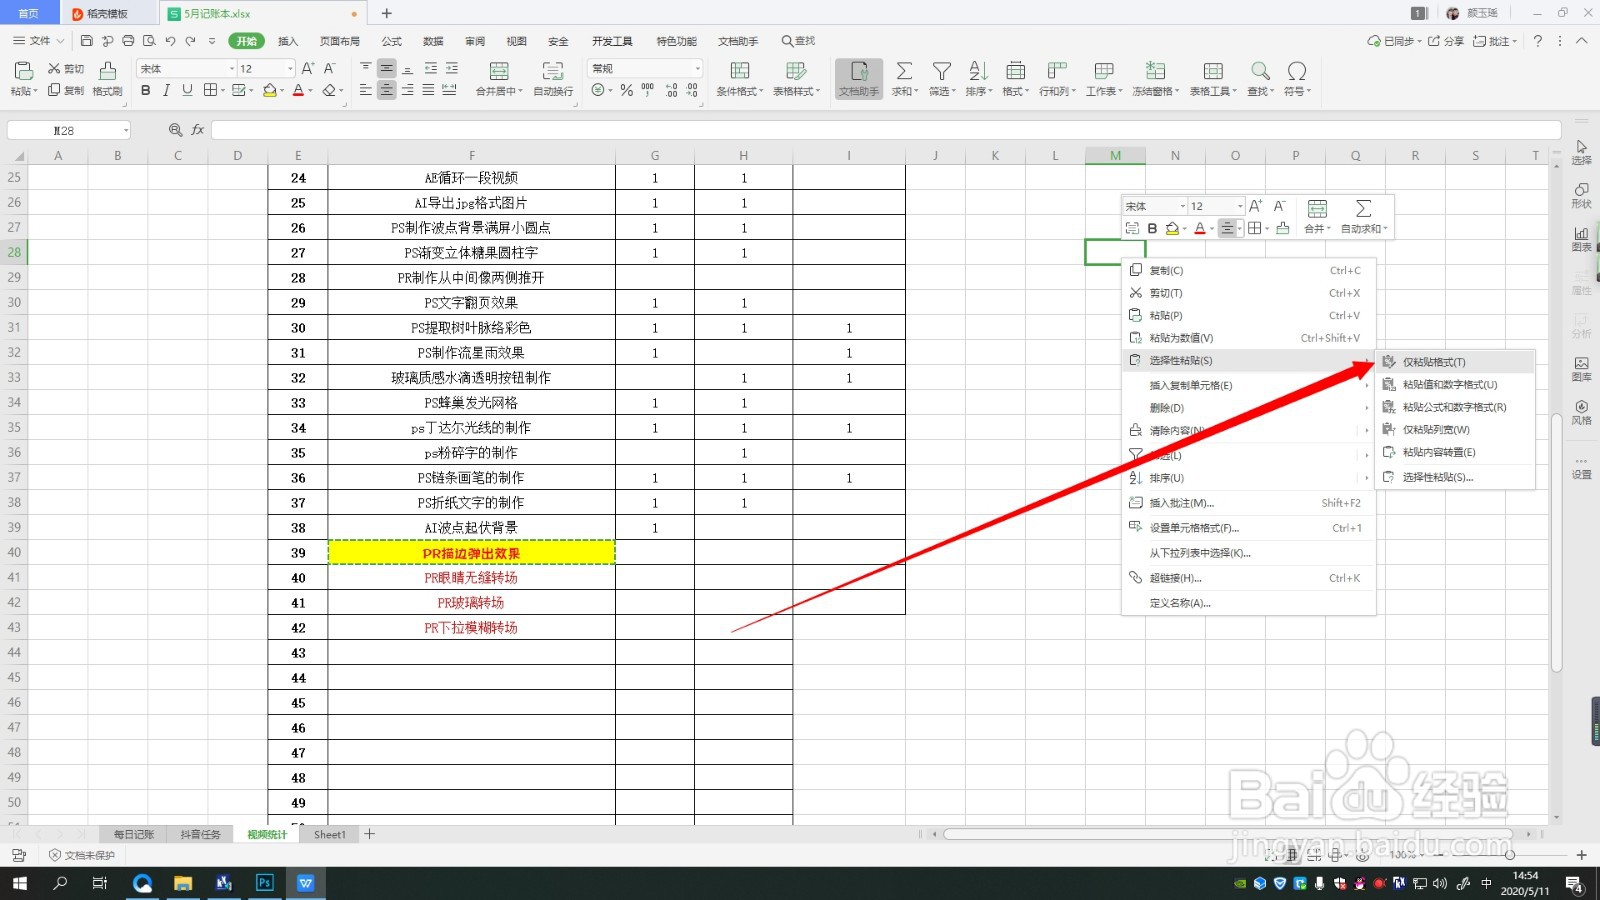Image resolution: width=1600 pixels, height=900 pixels.
Task: Click the Copy (复制) ribbon button
Action: click(x=66, y=90)
